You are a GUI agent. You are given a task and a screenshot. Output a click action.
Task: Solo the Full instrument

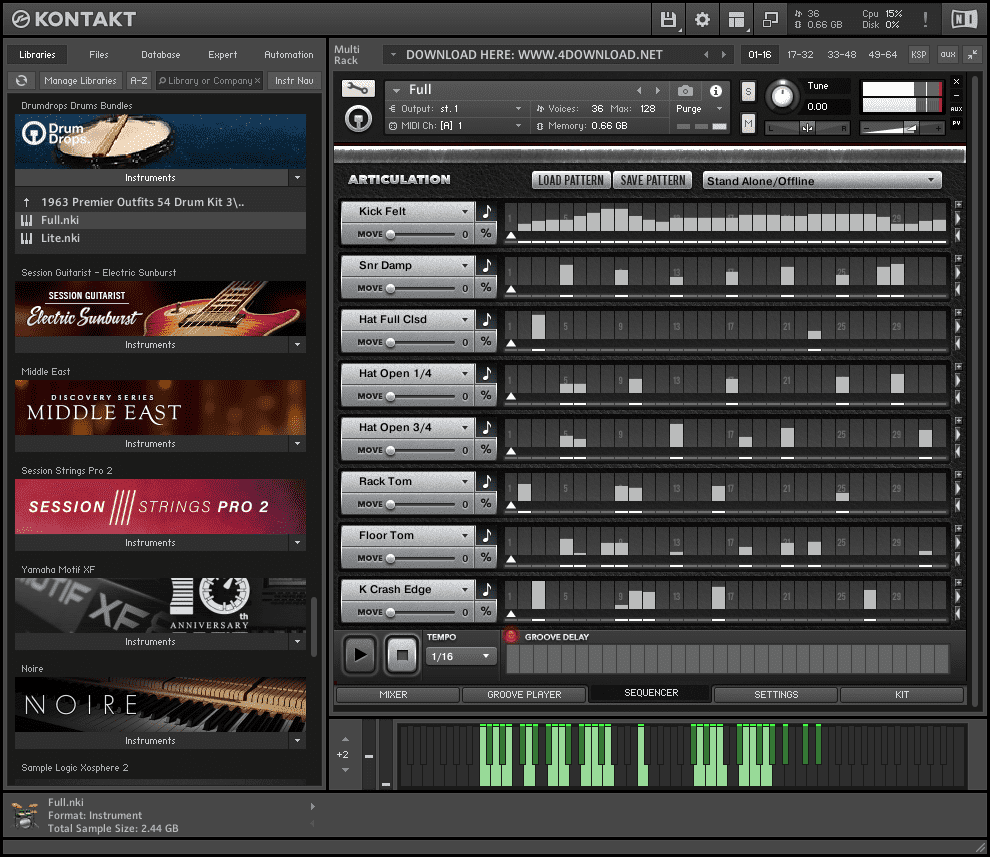point(748,92)
